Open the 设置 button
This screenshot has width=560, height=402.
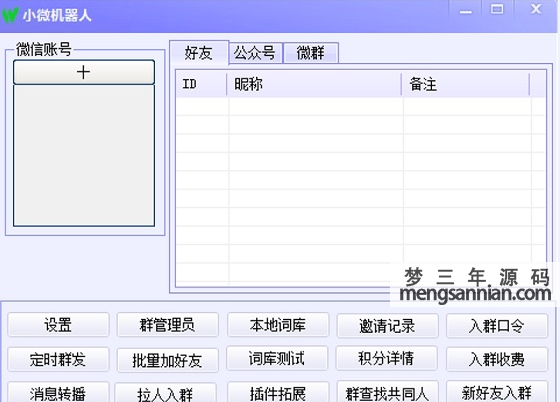pyautogui.click(x=58, y=325)
